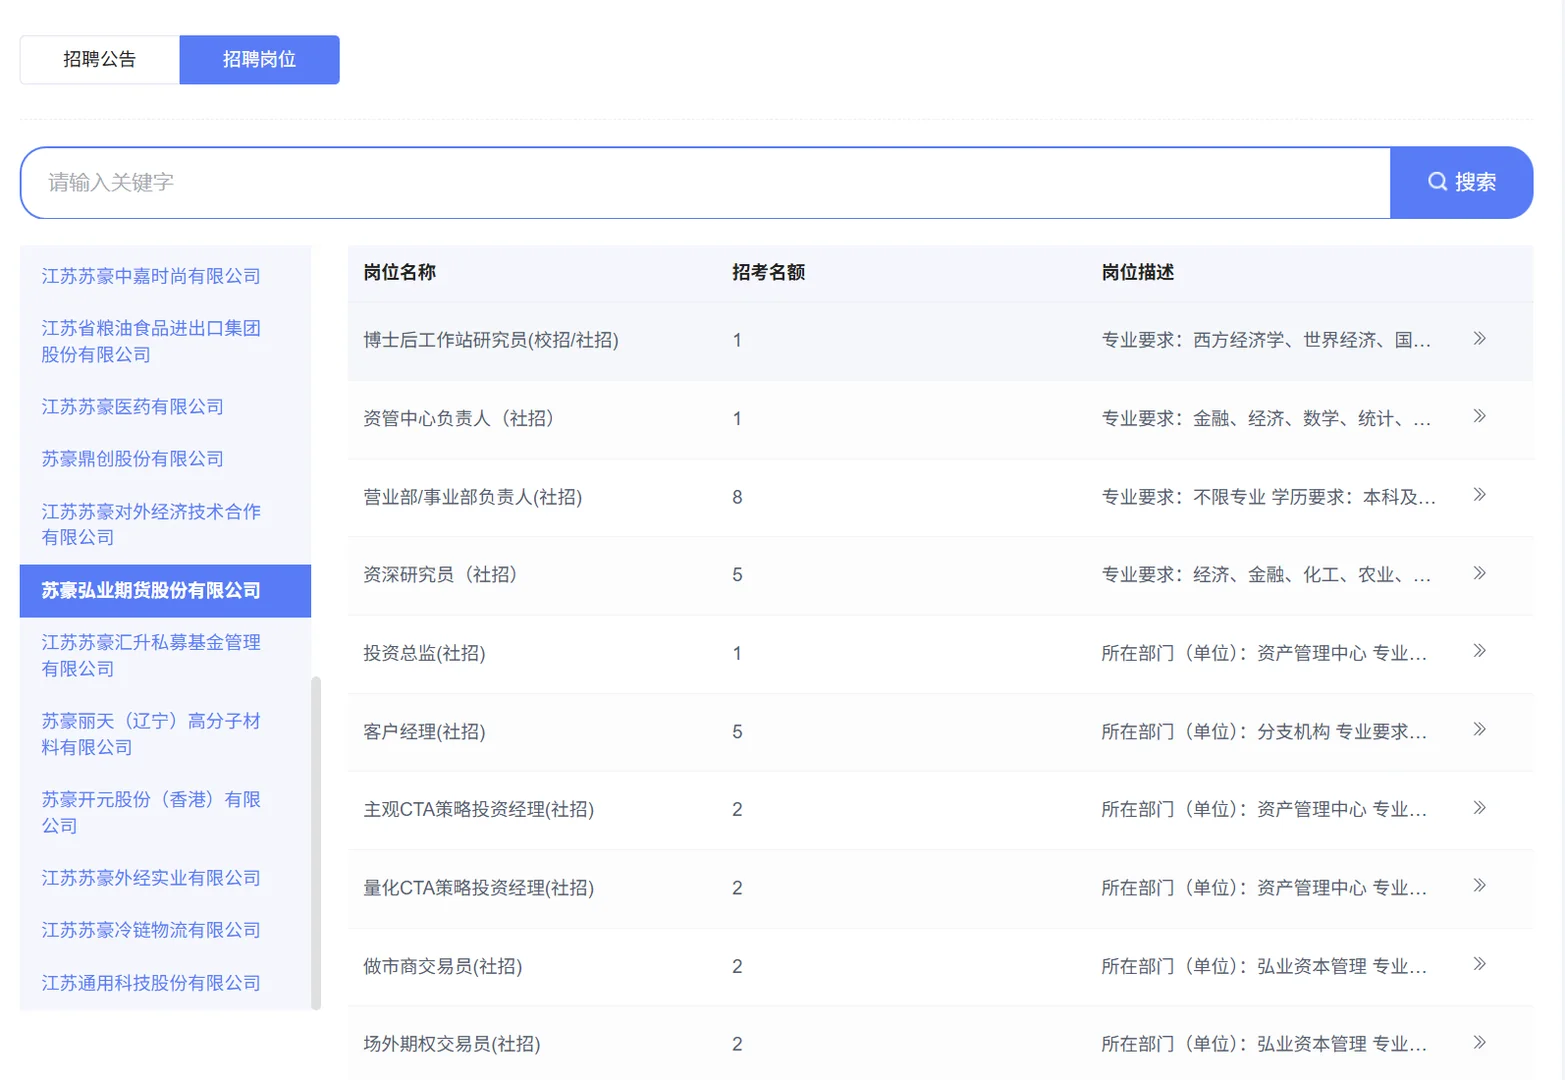Expand the 主观CTA策略投资经理 description chevron
Viewport: 1565px width, 1080px height.
click(x=1479, y=807)
